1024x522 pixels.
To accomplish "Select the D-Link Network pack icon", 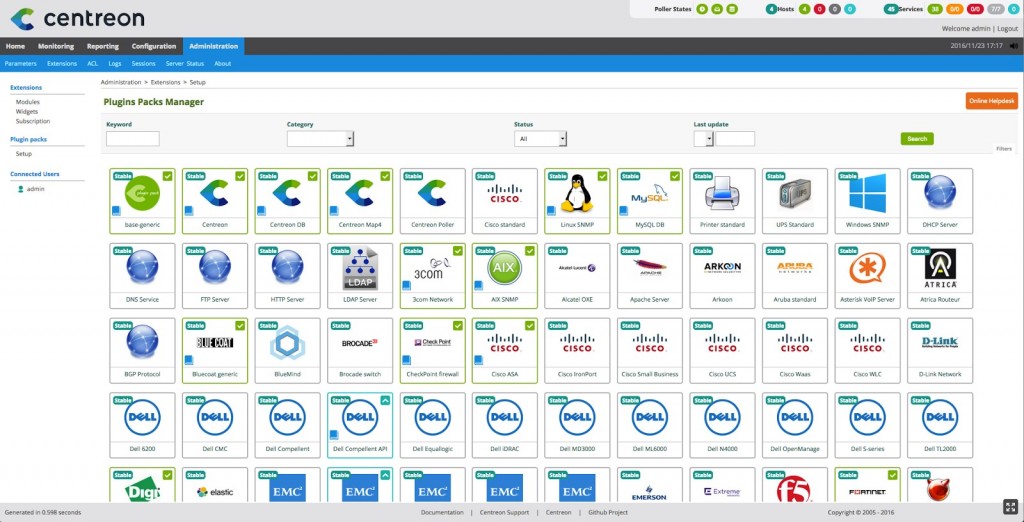I will (940, 343).
